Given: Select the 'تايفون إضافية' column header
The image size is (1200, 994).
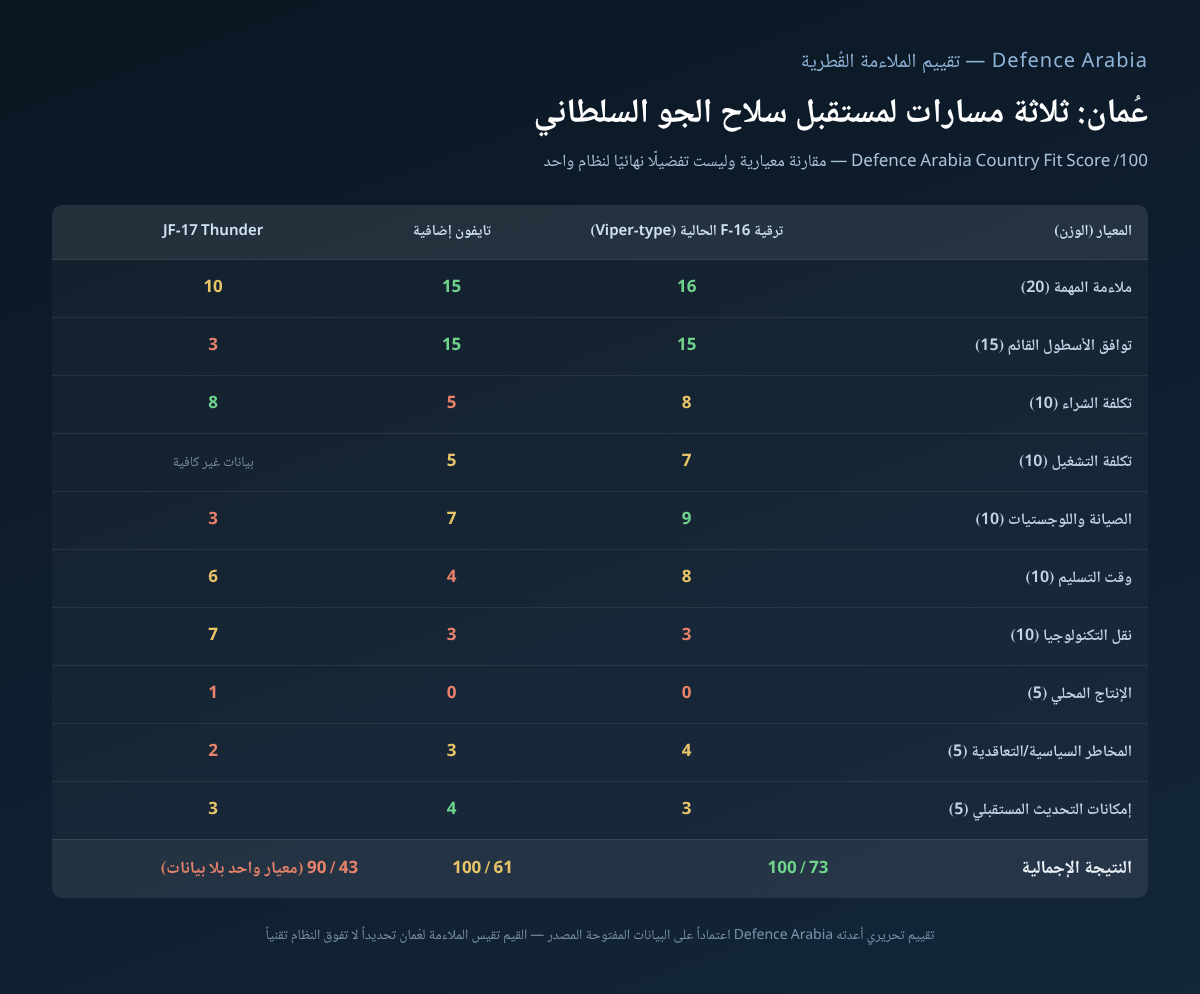Looking at the screenshot, I should (x=452, y=230).
